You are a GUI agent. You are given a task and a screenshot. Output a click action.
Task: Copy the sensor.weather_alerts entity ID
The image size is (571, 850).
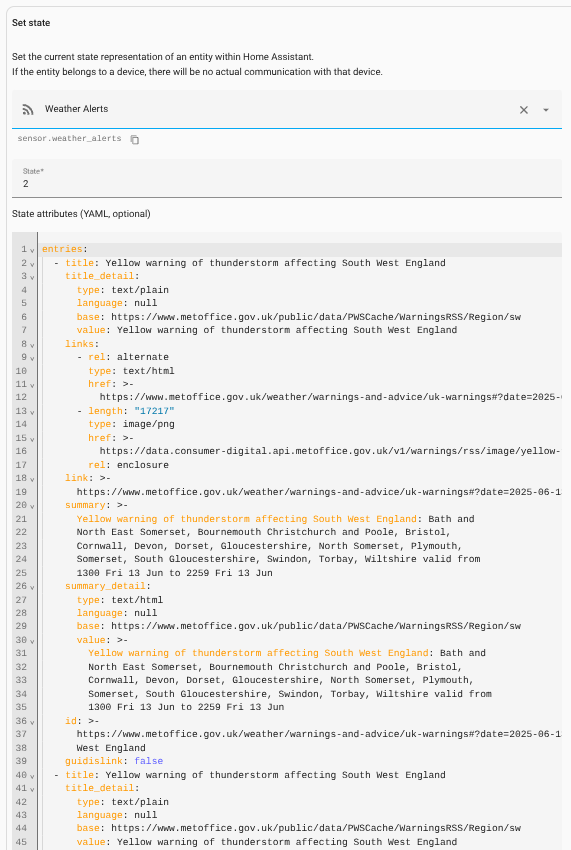tap(134, 140)
